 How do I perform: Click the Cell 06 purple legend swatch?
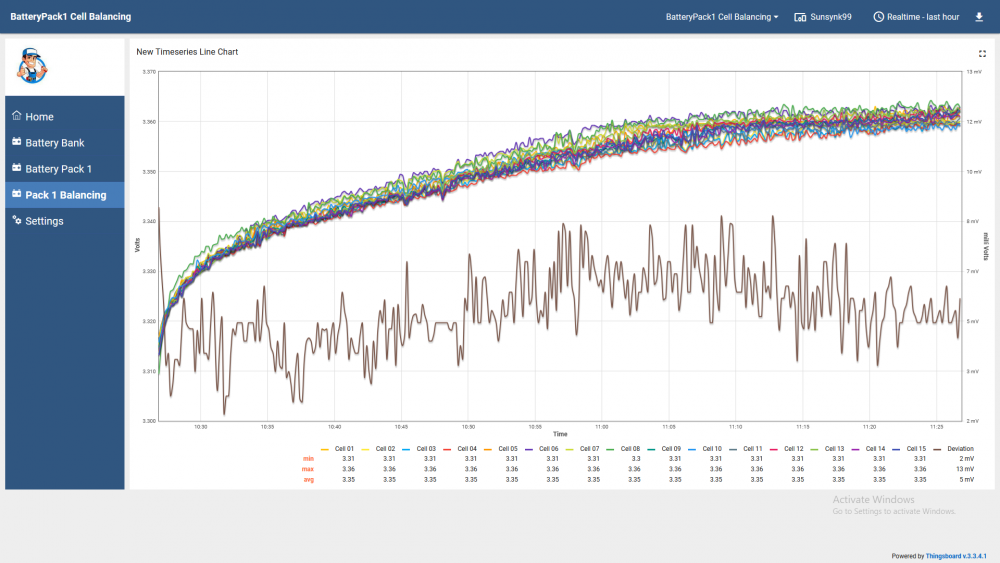[x=529, y=450]
